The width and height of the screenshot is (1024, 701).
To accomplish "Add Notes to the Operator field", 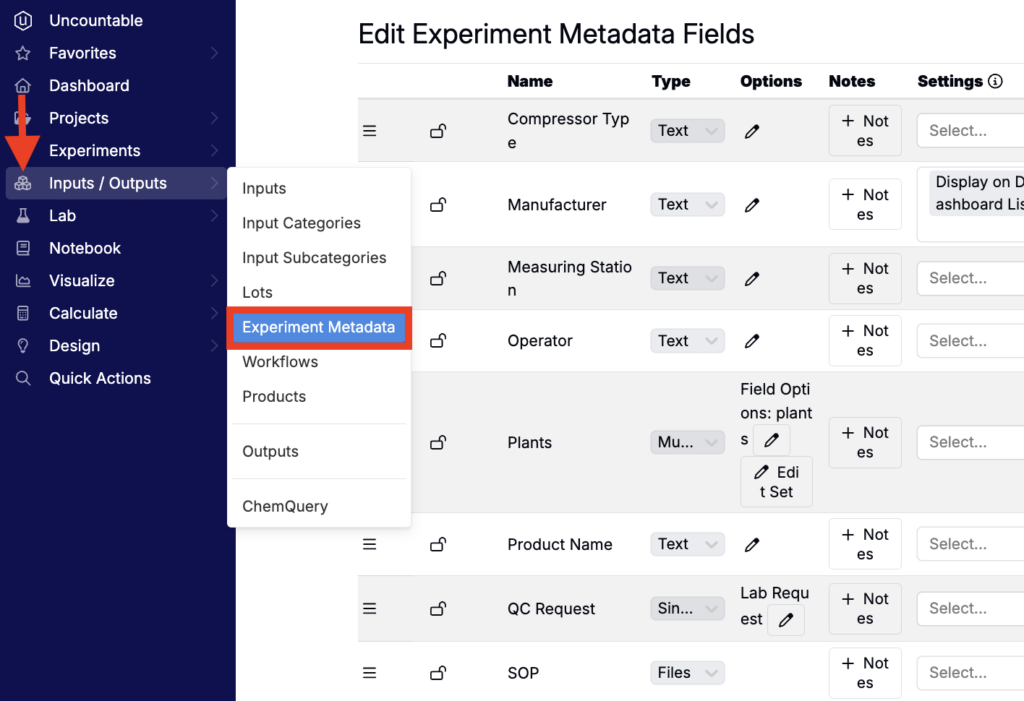I will [865, 341].
